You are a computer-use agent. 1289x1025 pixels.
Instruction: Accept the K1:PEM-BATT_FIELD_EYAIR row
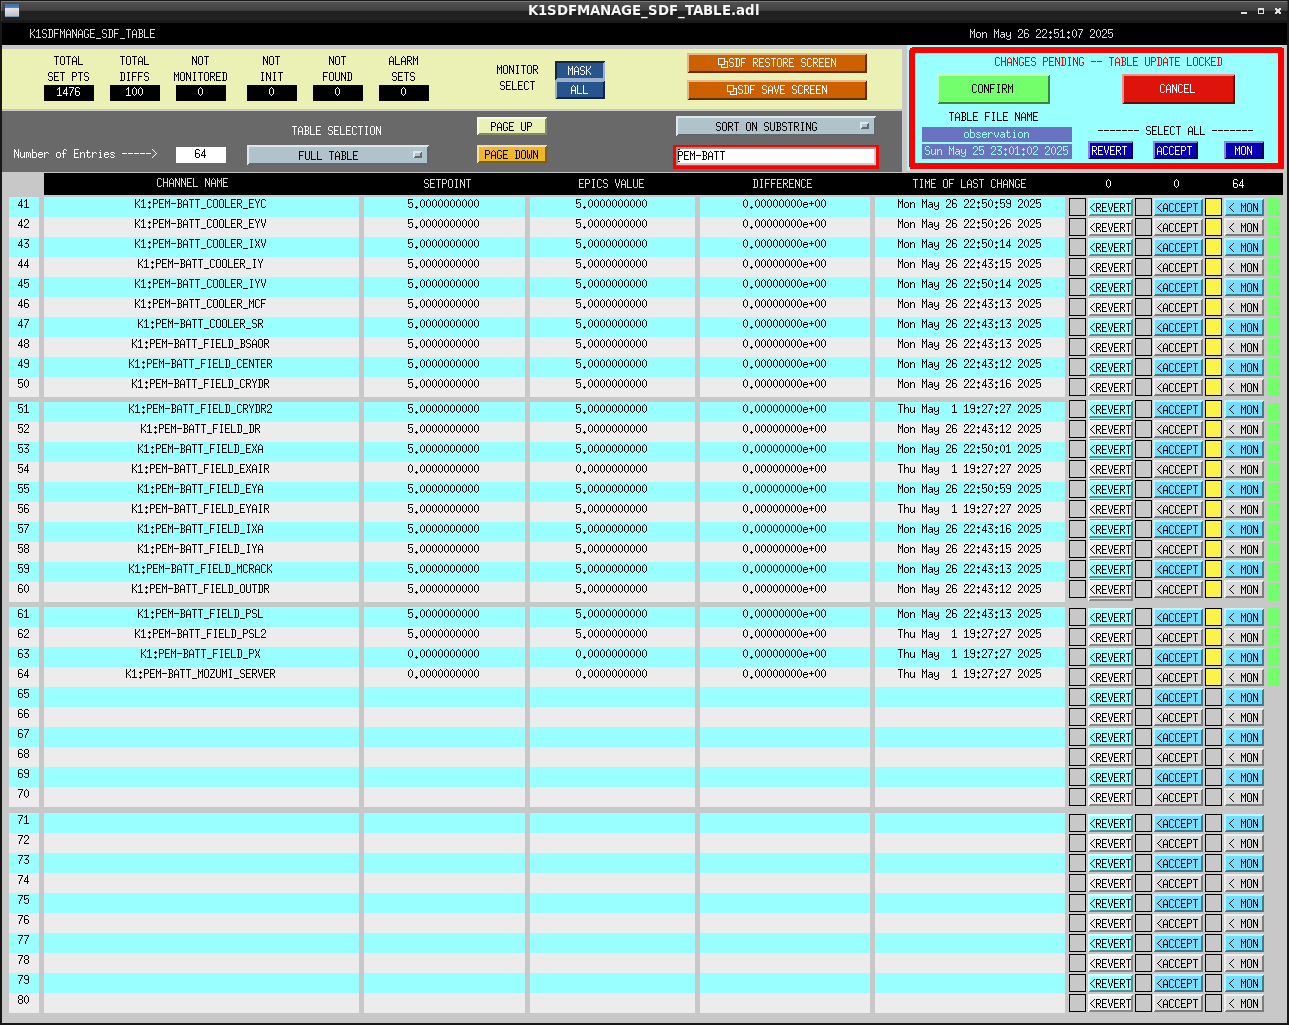click(x=1178, y=510)
